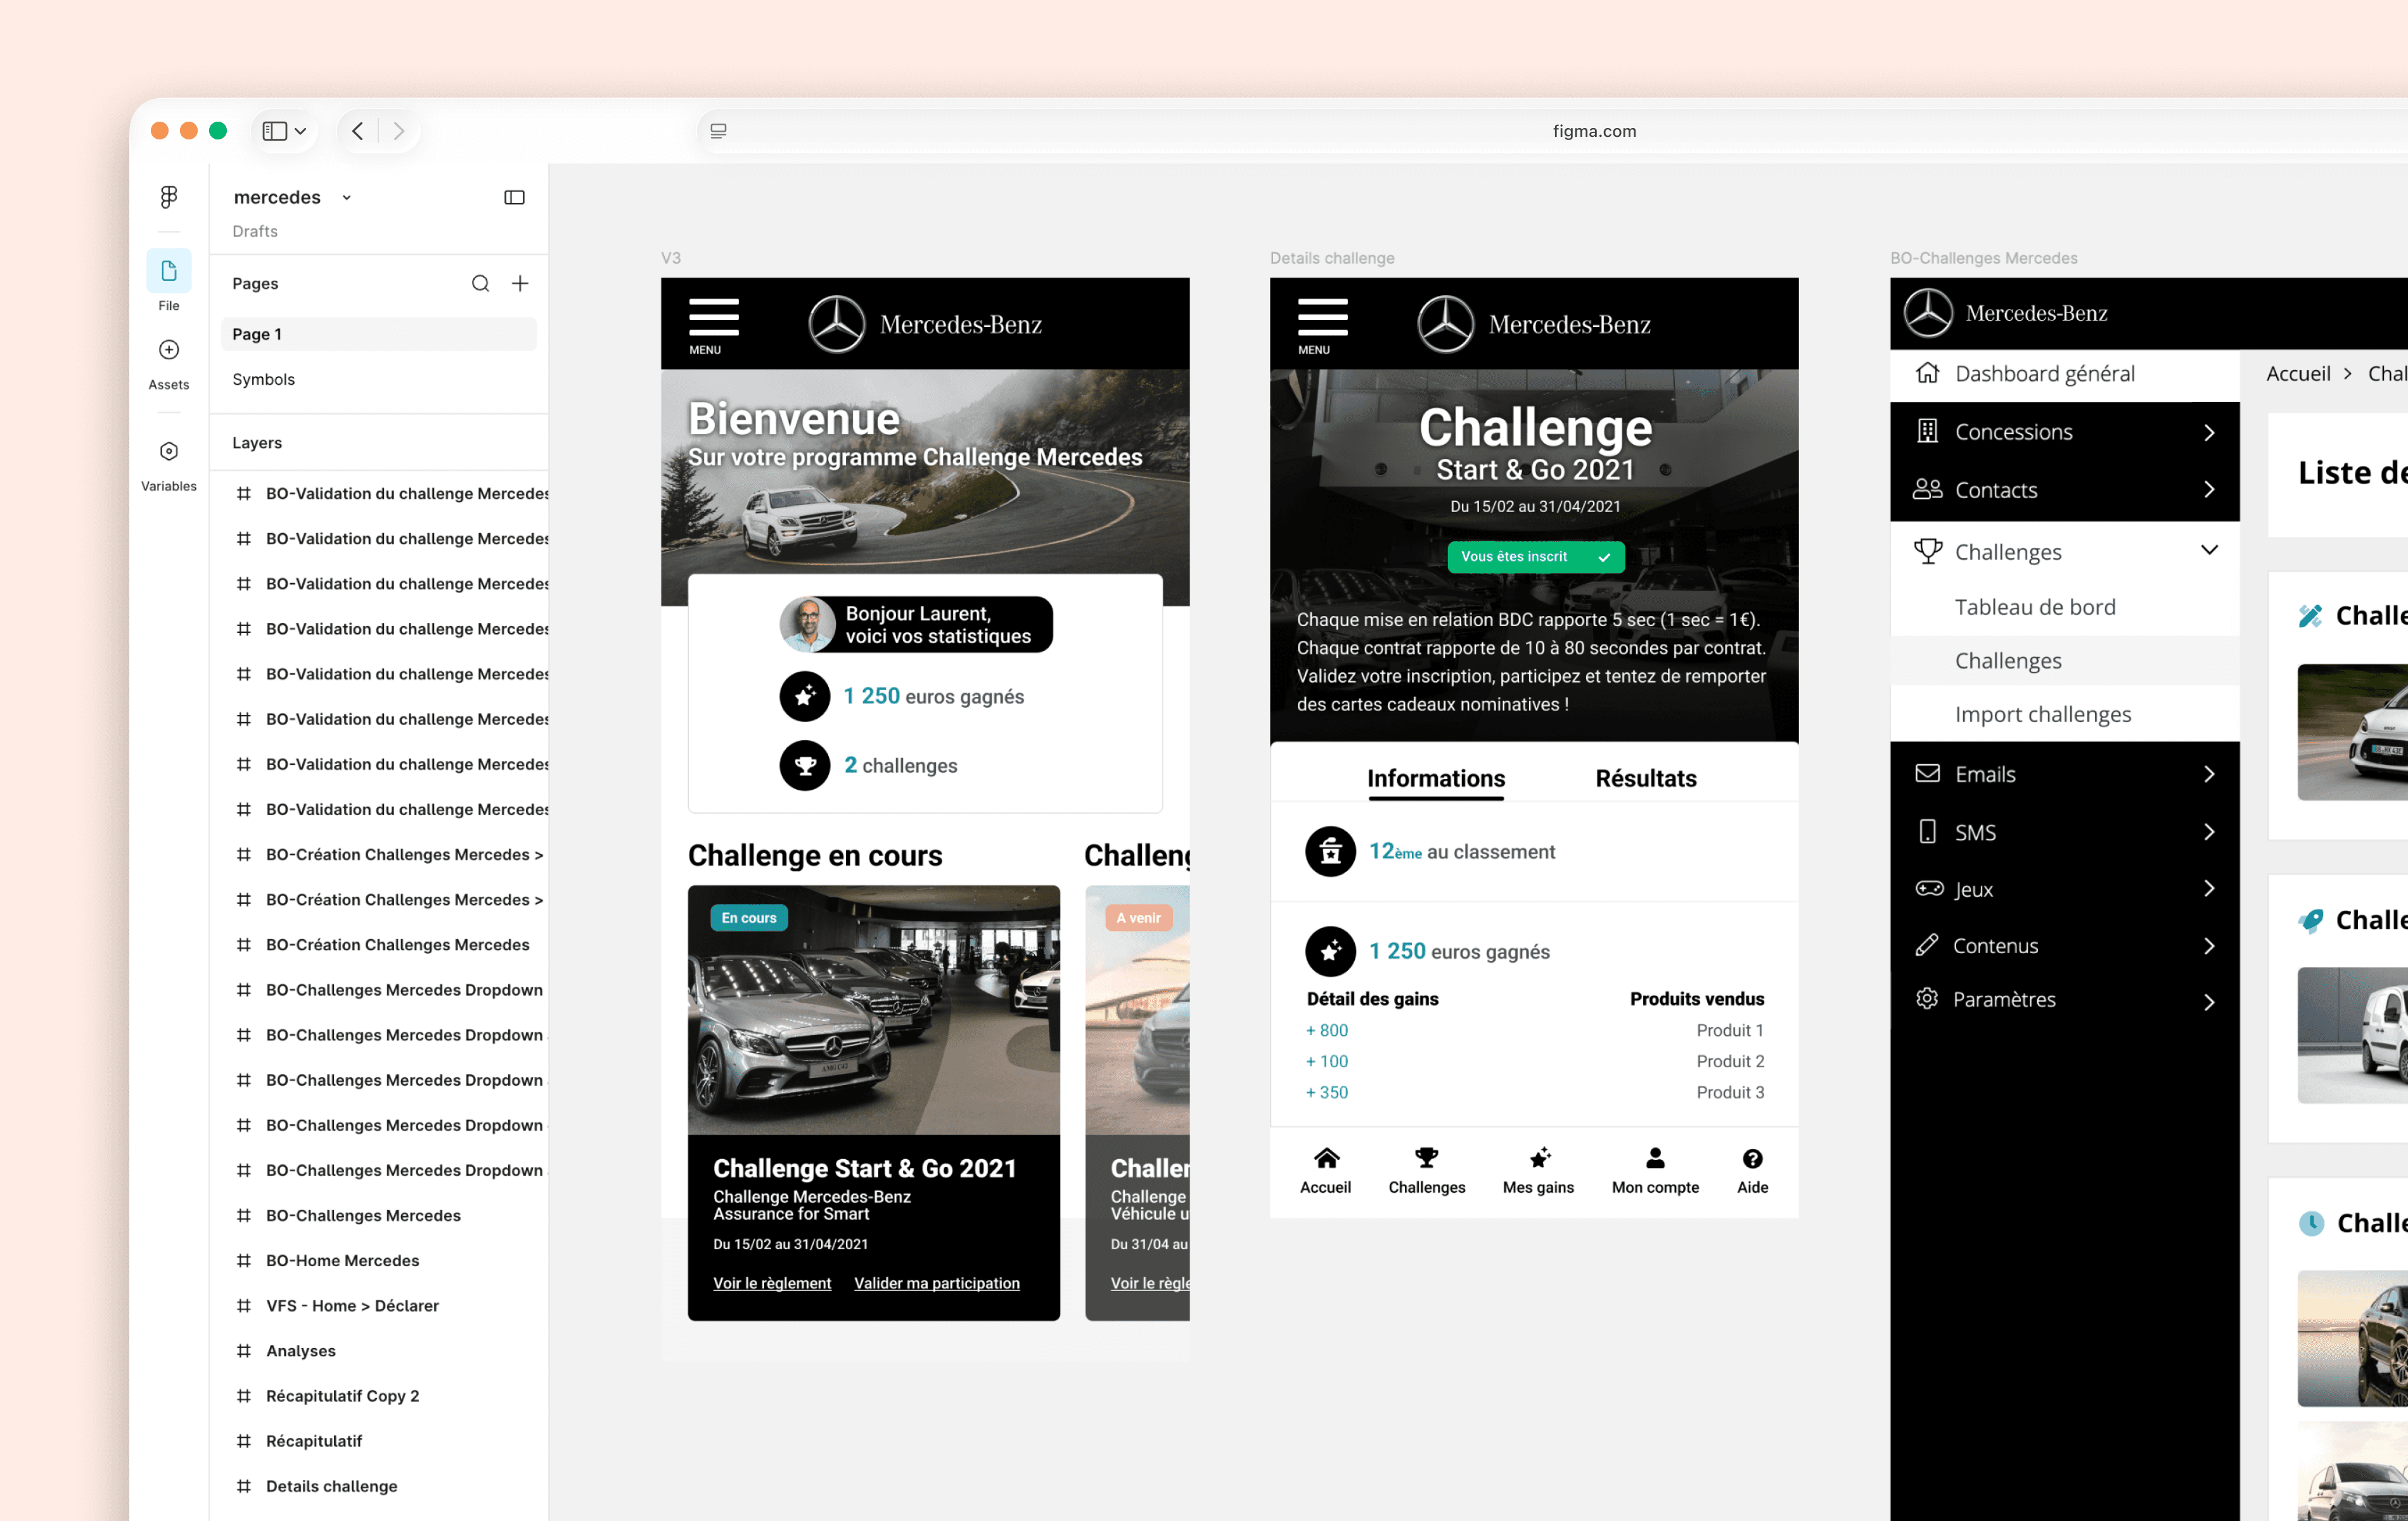
Task: Click the Accueil breadcrumb link
Action: pos(2298,374)
